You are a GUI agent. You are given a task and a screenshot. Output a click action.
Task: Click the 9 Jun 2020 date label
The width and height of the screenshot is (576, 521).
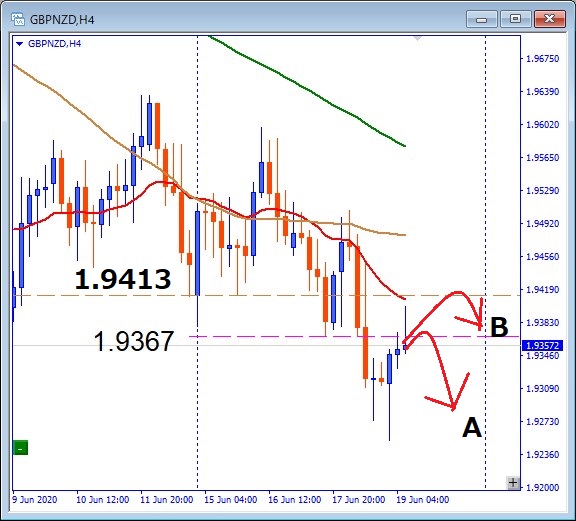(x=35, y=500)
